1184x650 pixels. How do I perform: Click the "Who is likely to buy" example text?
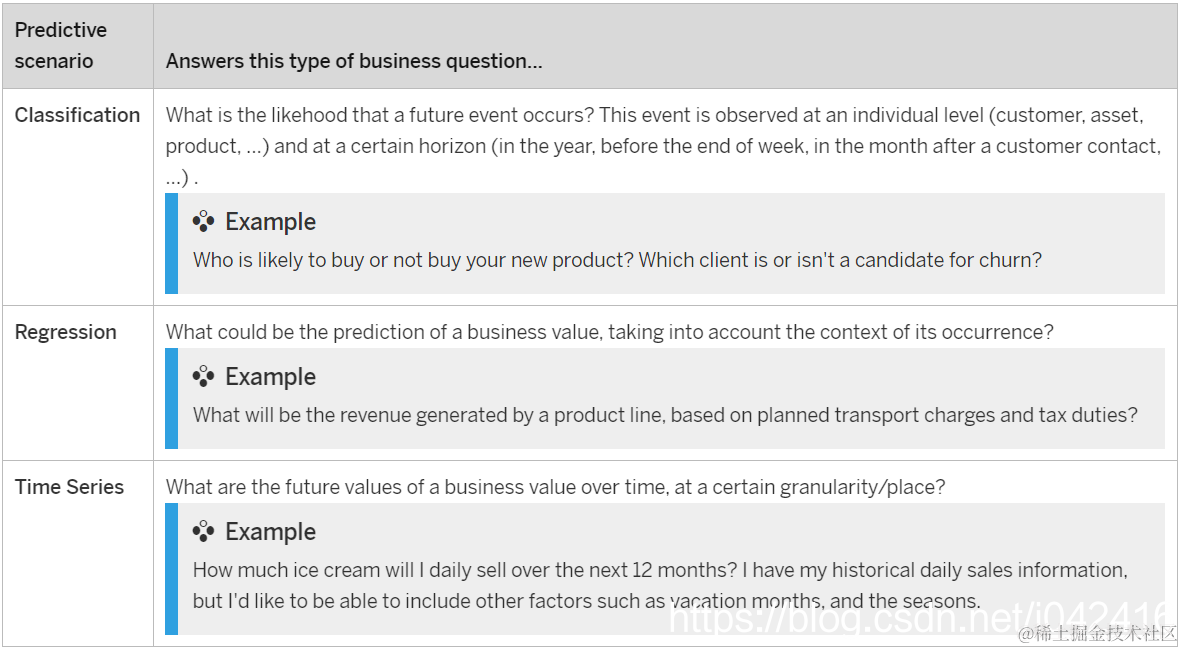pos(617,260)
